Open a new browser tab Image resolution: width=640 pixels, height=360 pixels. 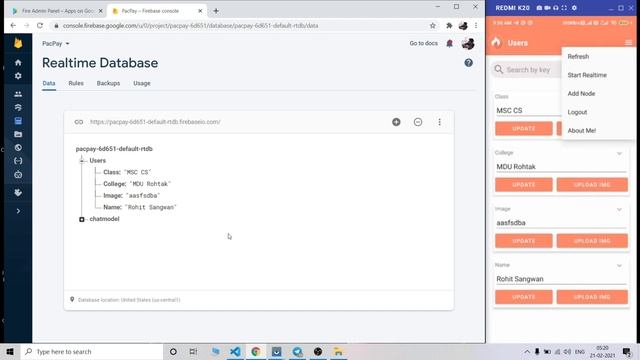pos(216,11)
